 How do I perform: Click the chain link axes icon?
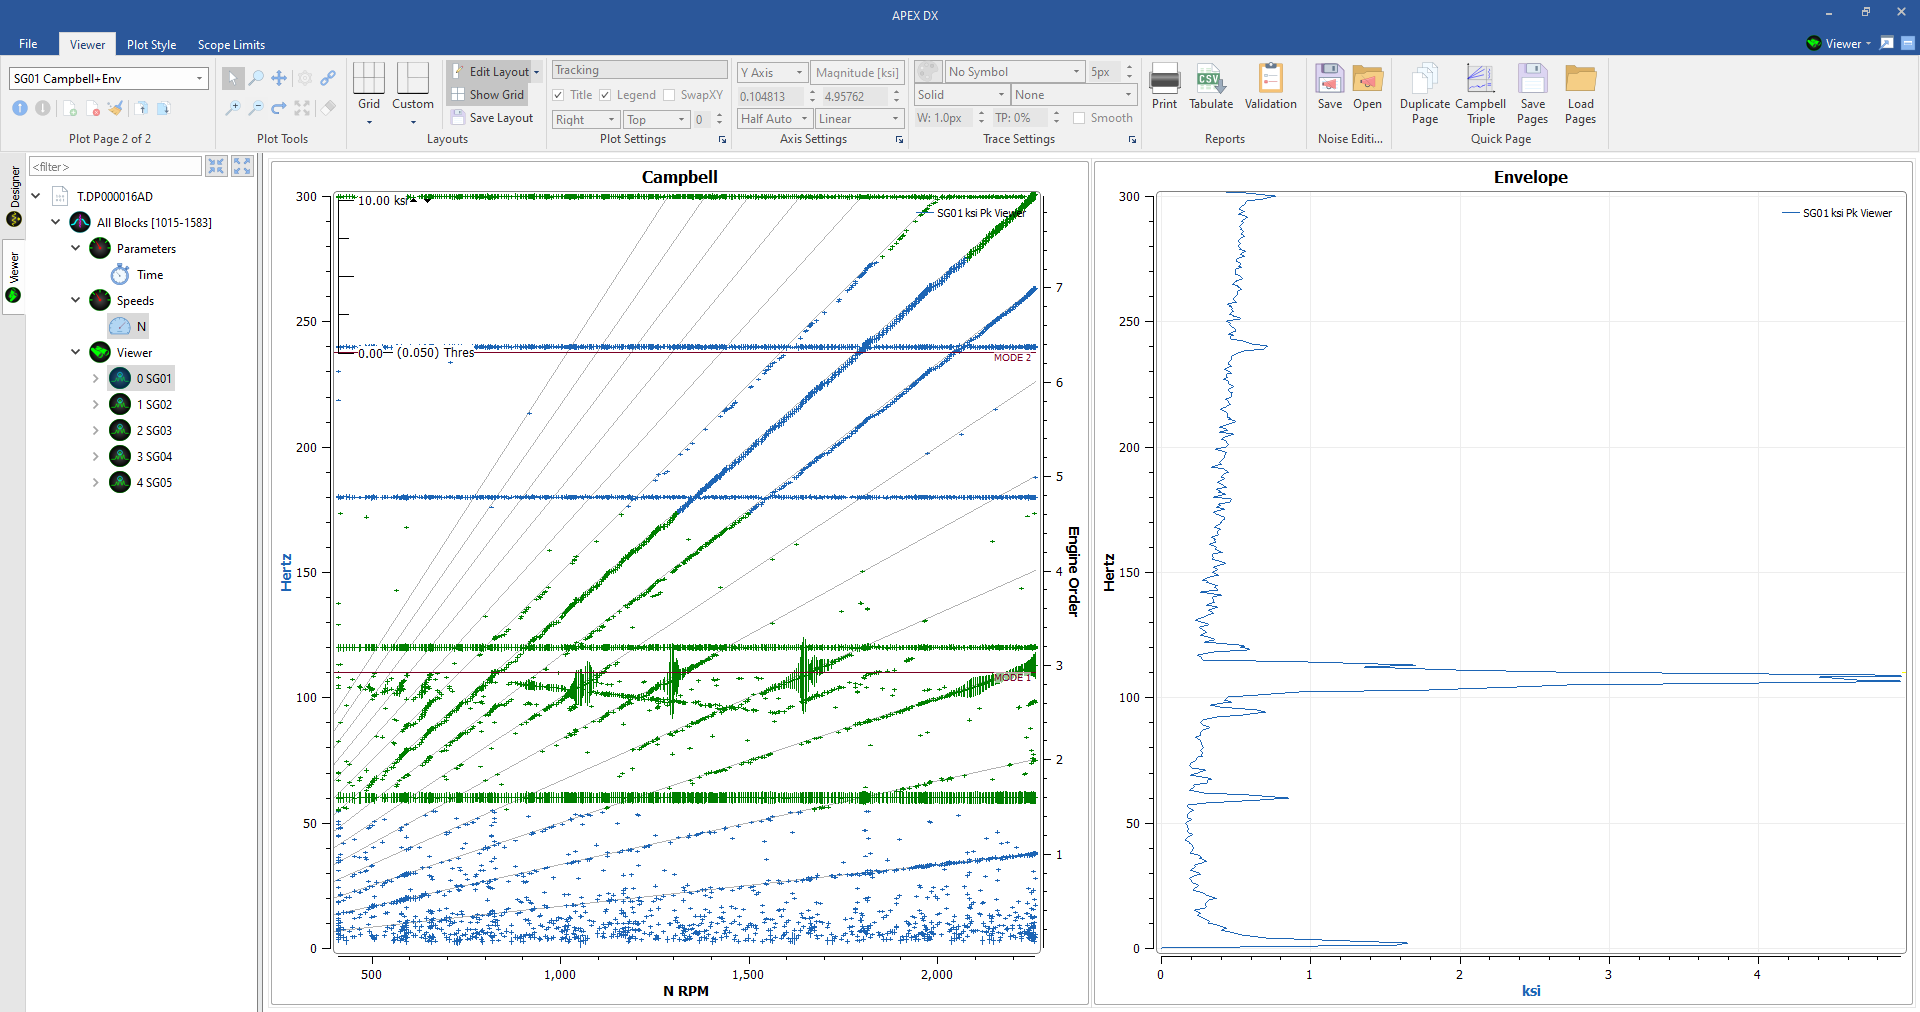[x=328, y=78]
